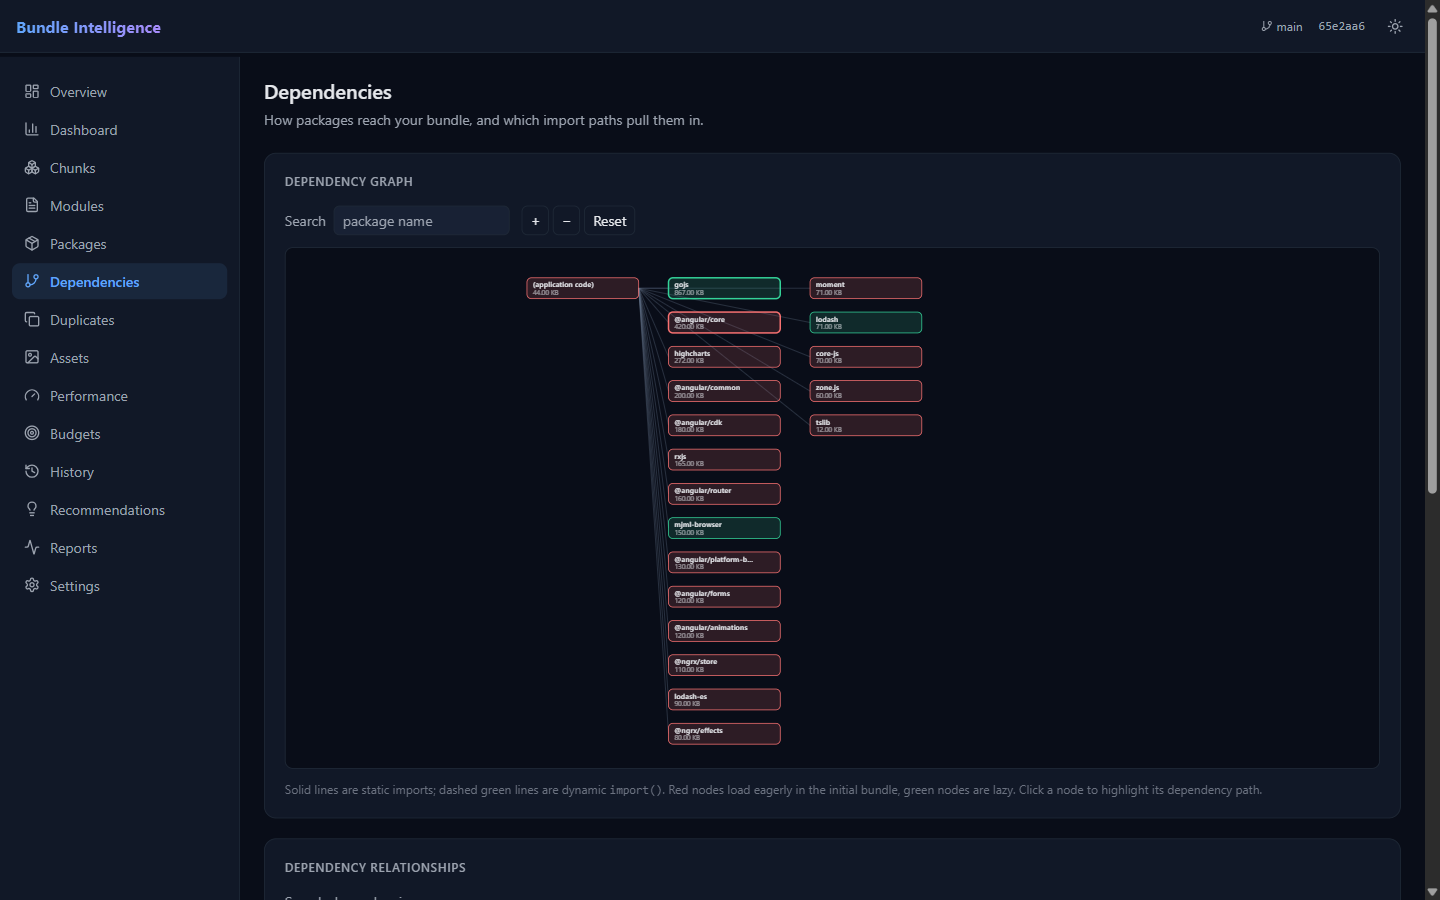Open Recommendations via the lightbulb icon
This screenshot has height=900, width=1440.
coord(32,509)
